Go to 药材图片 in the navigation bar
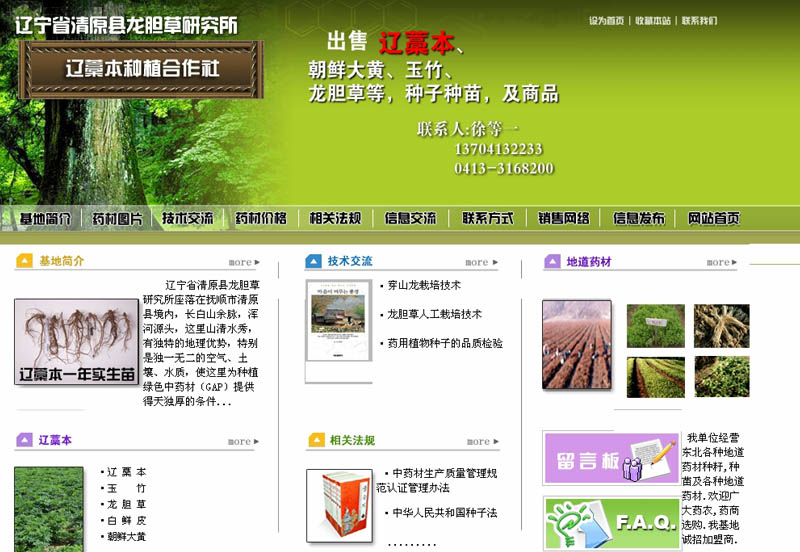Screen dimensions: 800x552 tap(117, 218)
